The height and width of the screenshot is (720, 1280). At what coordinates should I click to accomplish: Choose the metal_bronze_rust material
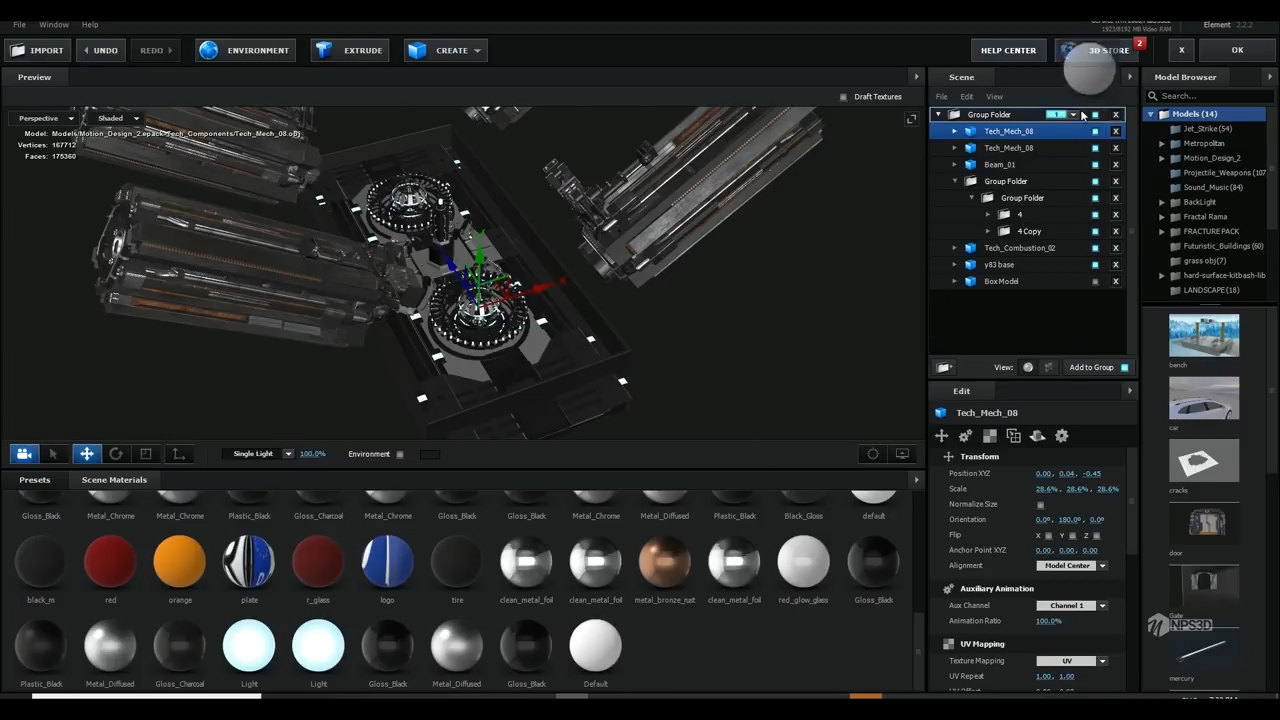point(665,561)
